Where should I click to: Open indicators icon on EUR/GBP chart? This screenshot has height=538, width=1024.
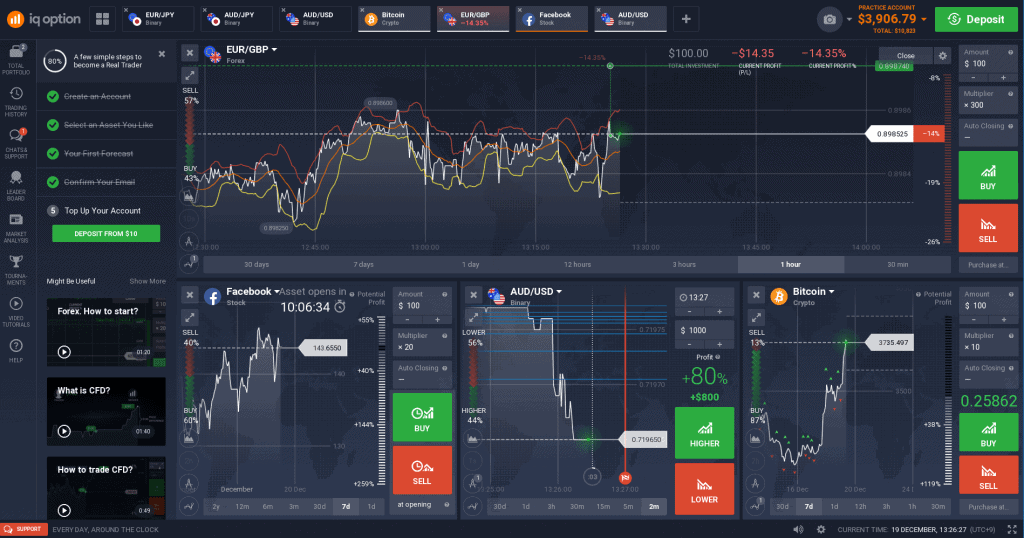pyautogui.click(x=189, y=262)
